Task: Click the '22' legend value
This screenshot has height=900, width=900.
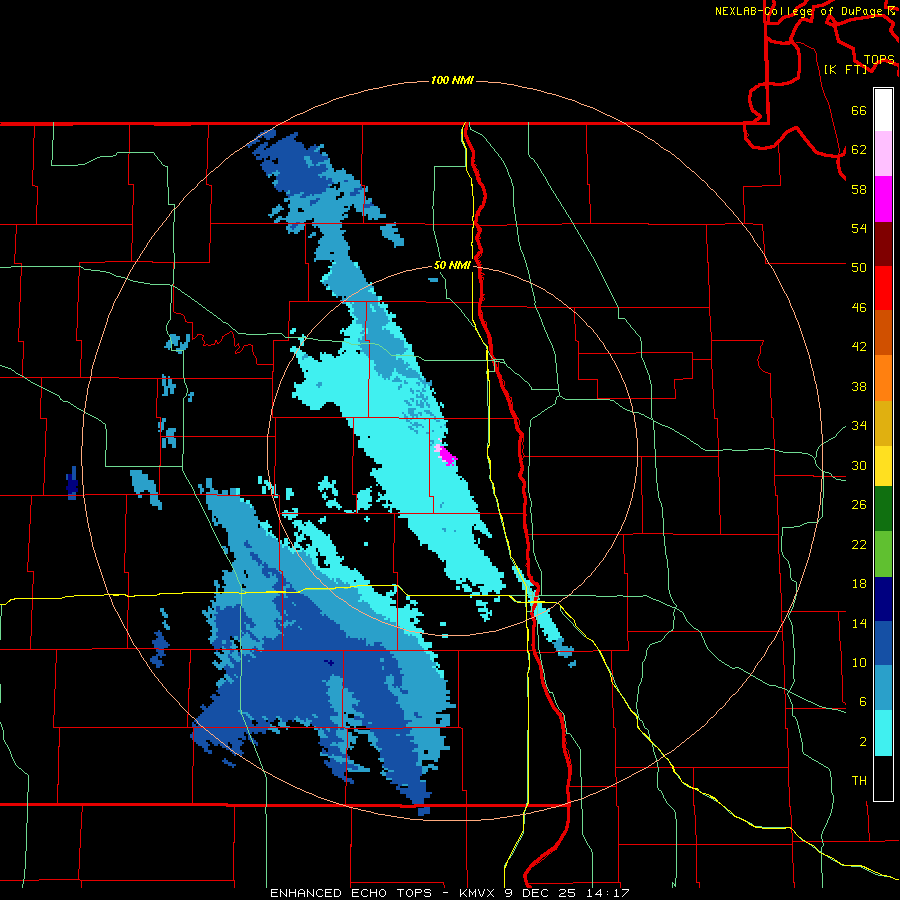Action: click(859, 545)
